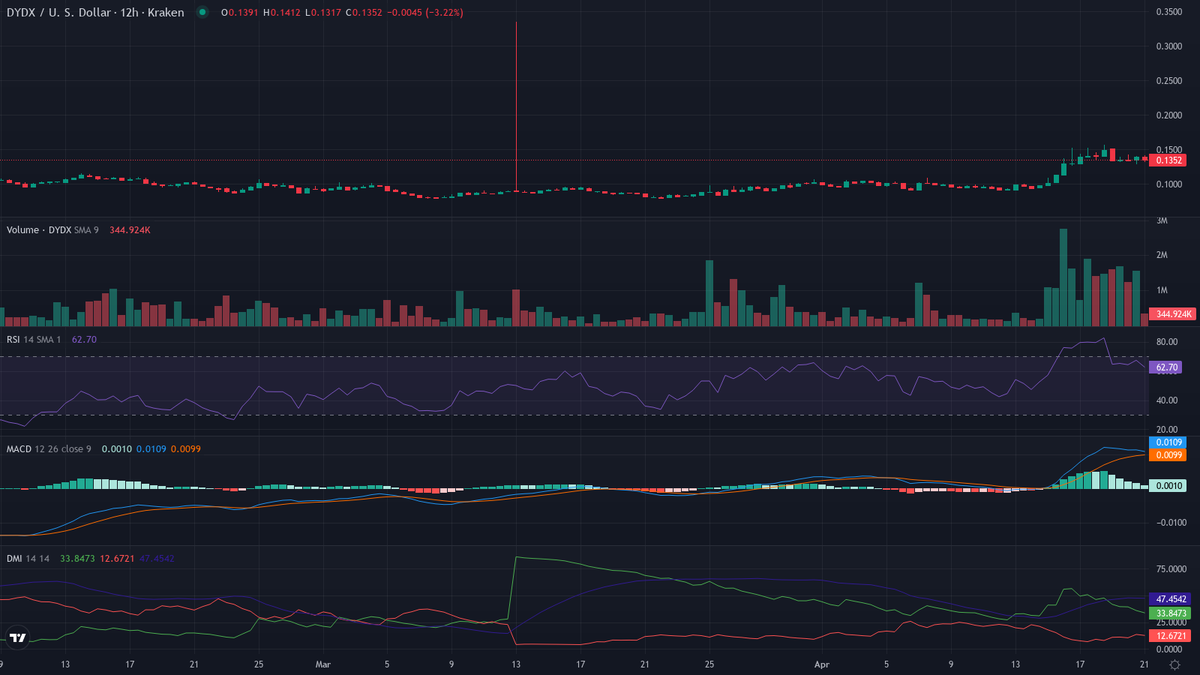Click the green market status dot
Image resolution: width=1200 pixels, height=675 pixels.
click(x=202, y=12)
